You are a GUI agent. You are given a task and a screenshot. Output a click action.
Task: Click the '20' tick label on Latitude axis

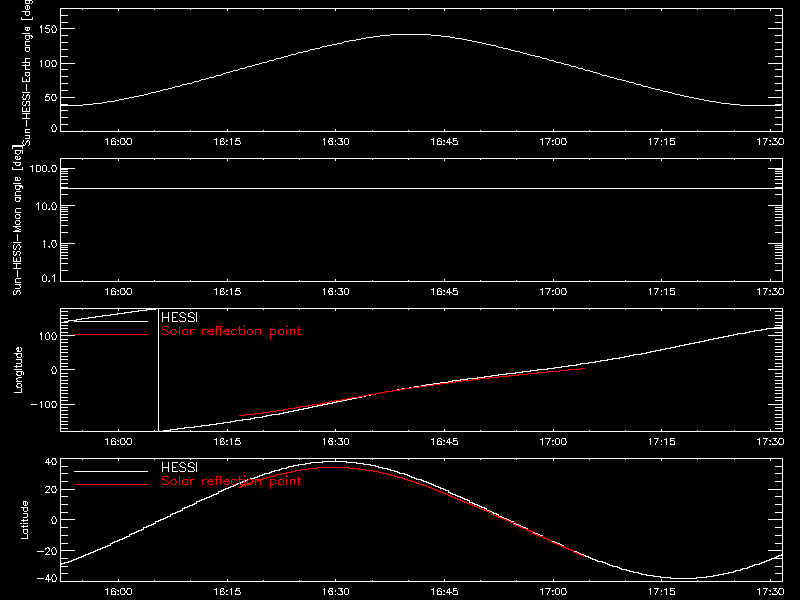51,489
